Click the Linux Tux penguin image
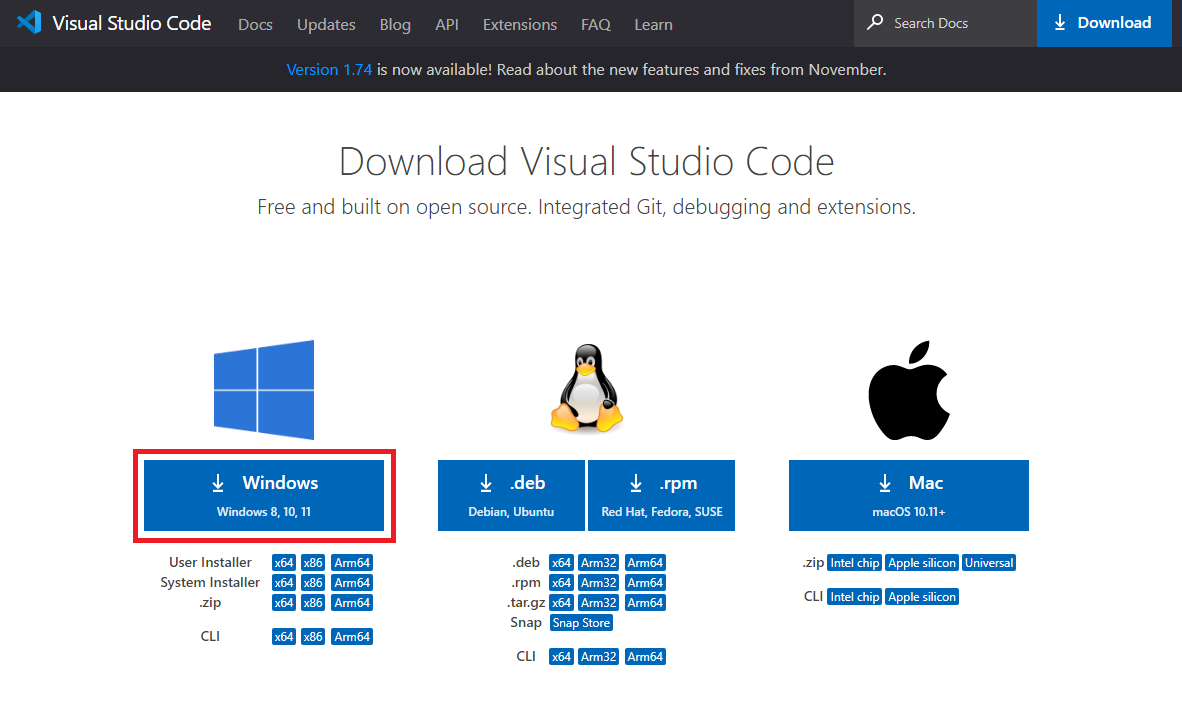 [x=586, y=388]
